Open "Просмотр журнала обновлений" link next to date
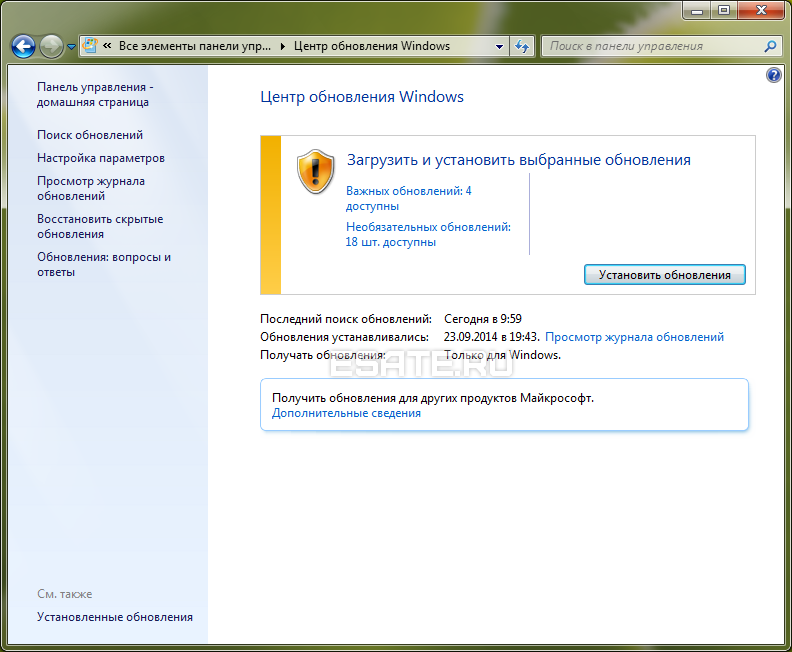The image size is (792, 652). pyautogui.click(x=634, y=337)
